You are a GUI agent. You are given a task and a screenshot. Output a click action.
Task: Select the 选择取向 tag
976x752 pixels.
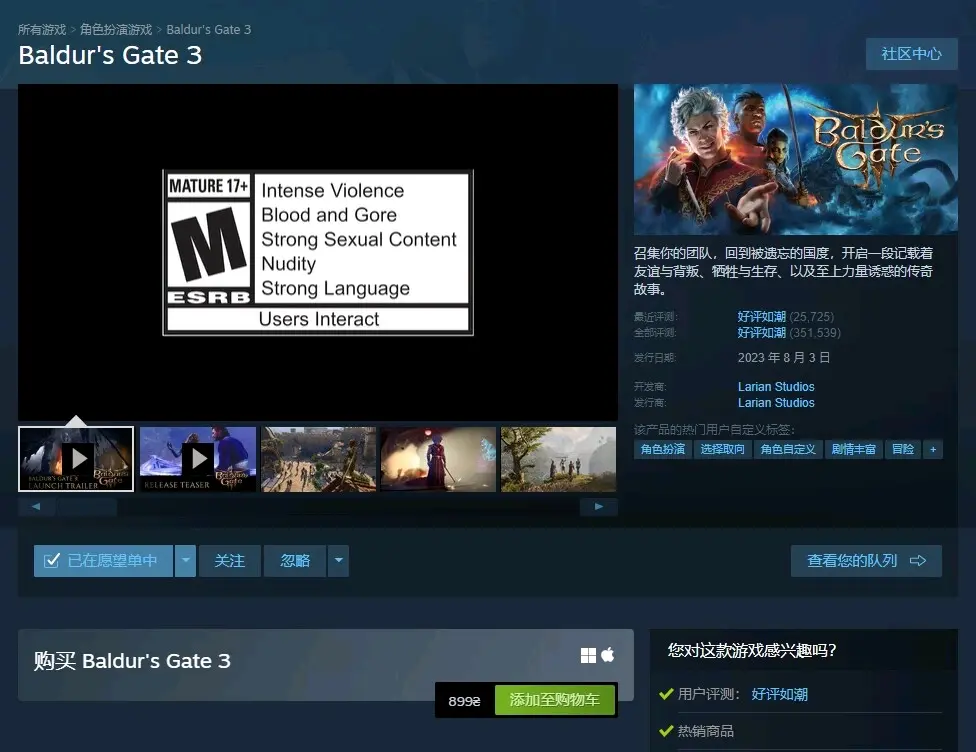pyautogui.click(x=722, y=449)
